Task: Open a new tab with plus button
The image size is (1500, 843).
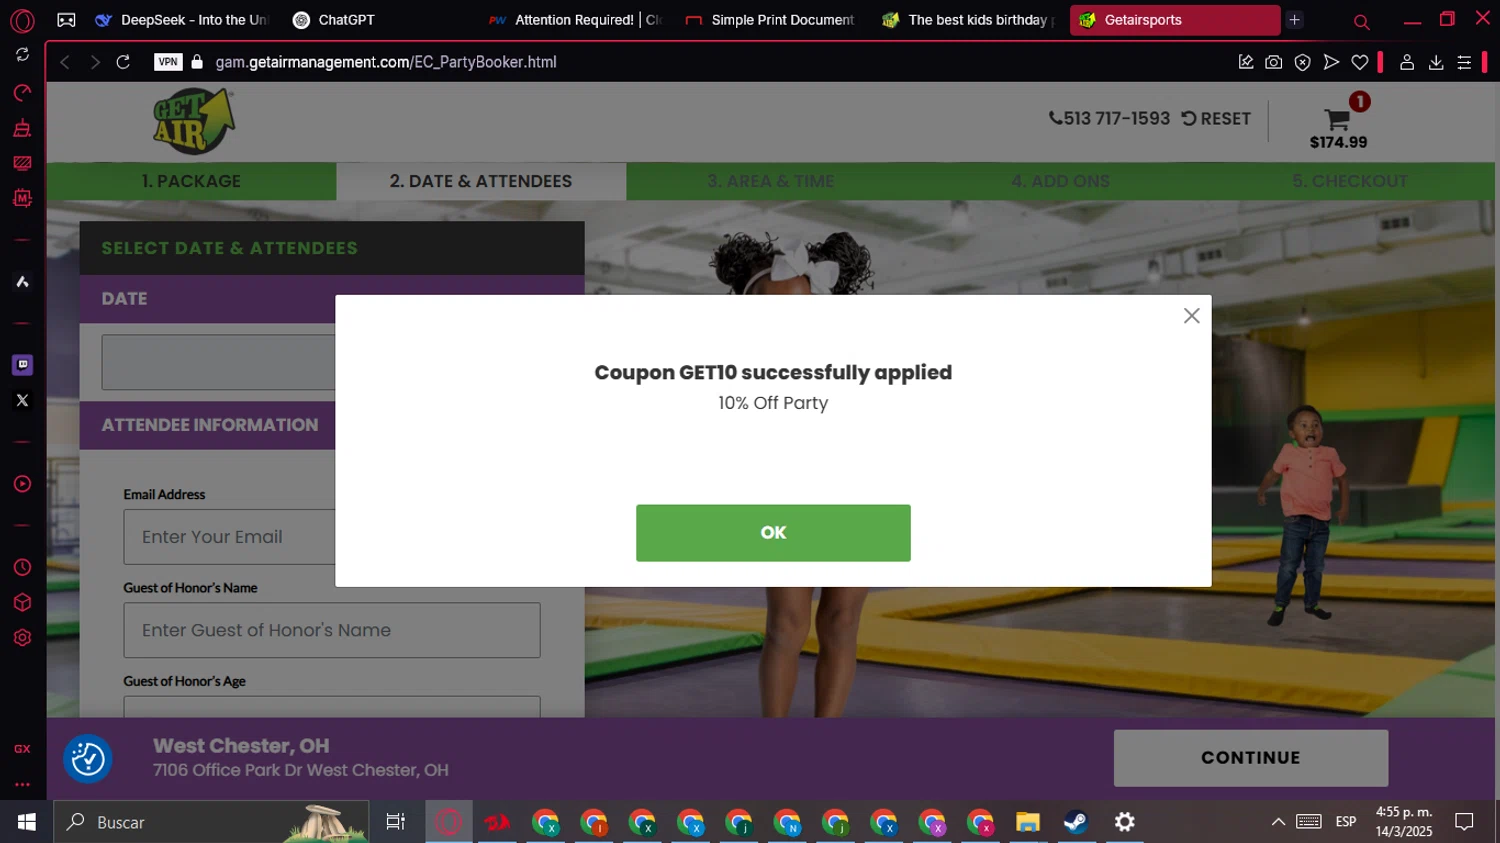Action: pos(1295,20)
